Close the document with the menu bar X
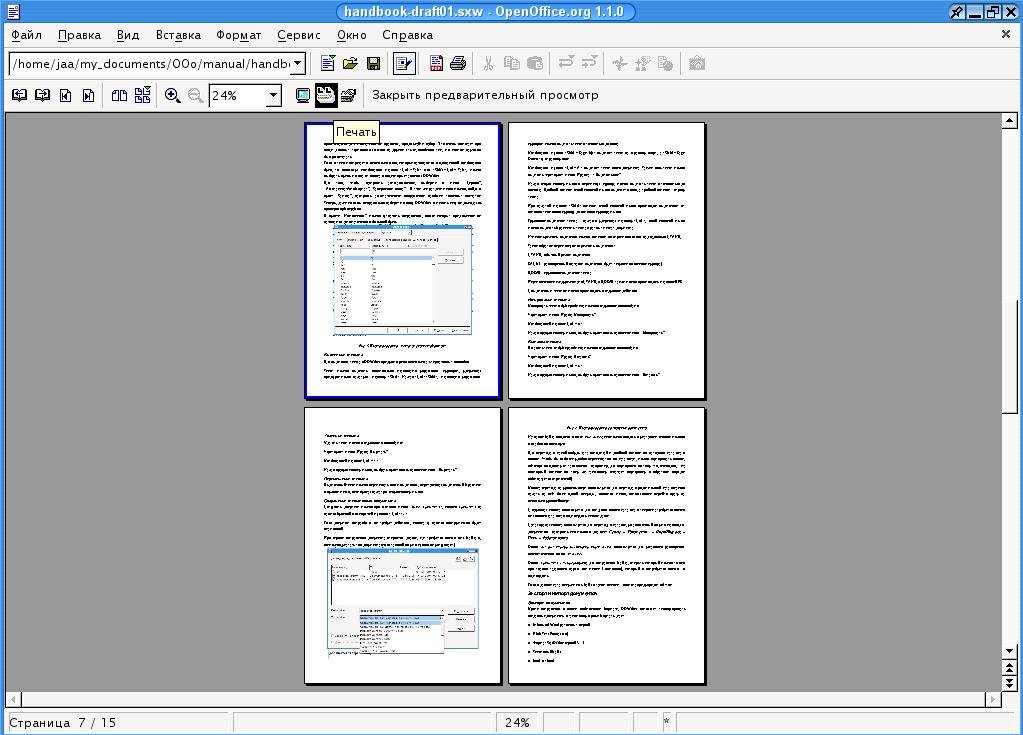Viewport: 1023px width, 735px height. click(1005, 35)
